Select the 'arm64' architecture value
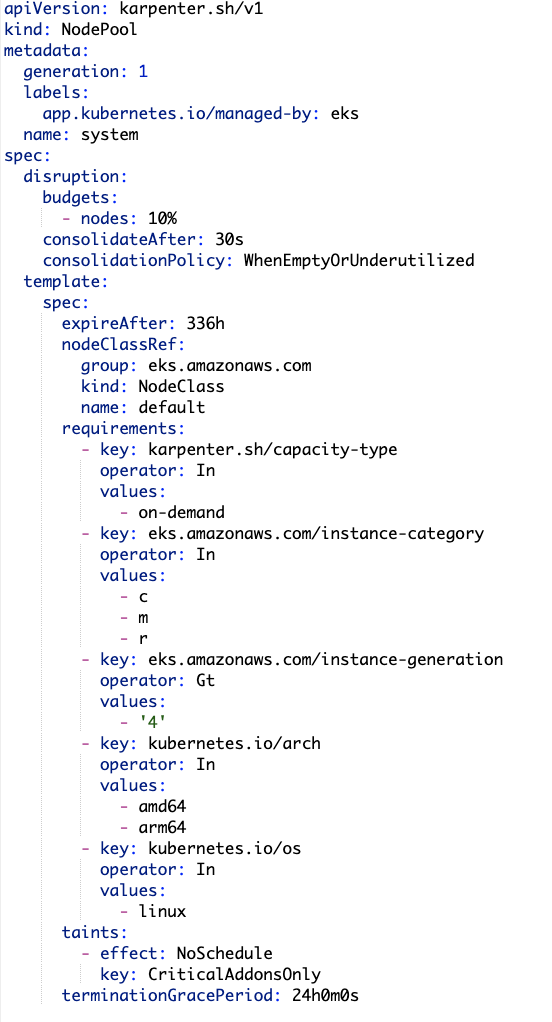This screenshot has height=1022, width=552. click(162, 827)
